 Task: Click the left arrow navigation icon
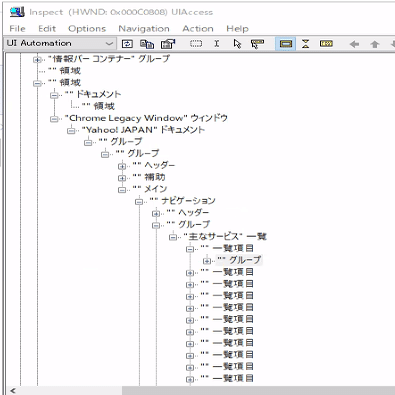[354, 44]
